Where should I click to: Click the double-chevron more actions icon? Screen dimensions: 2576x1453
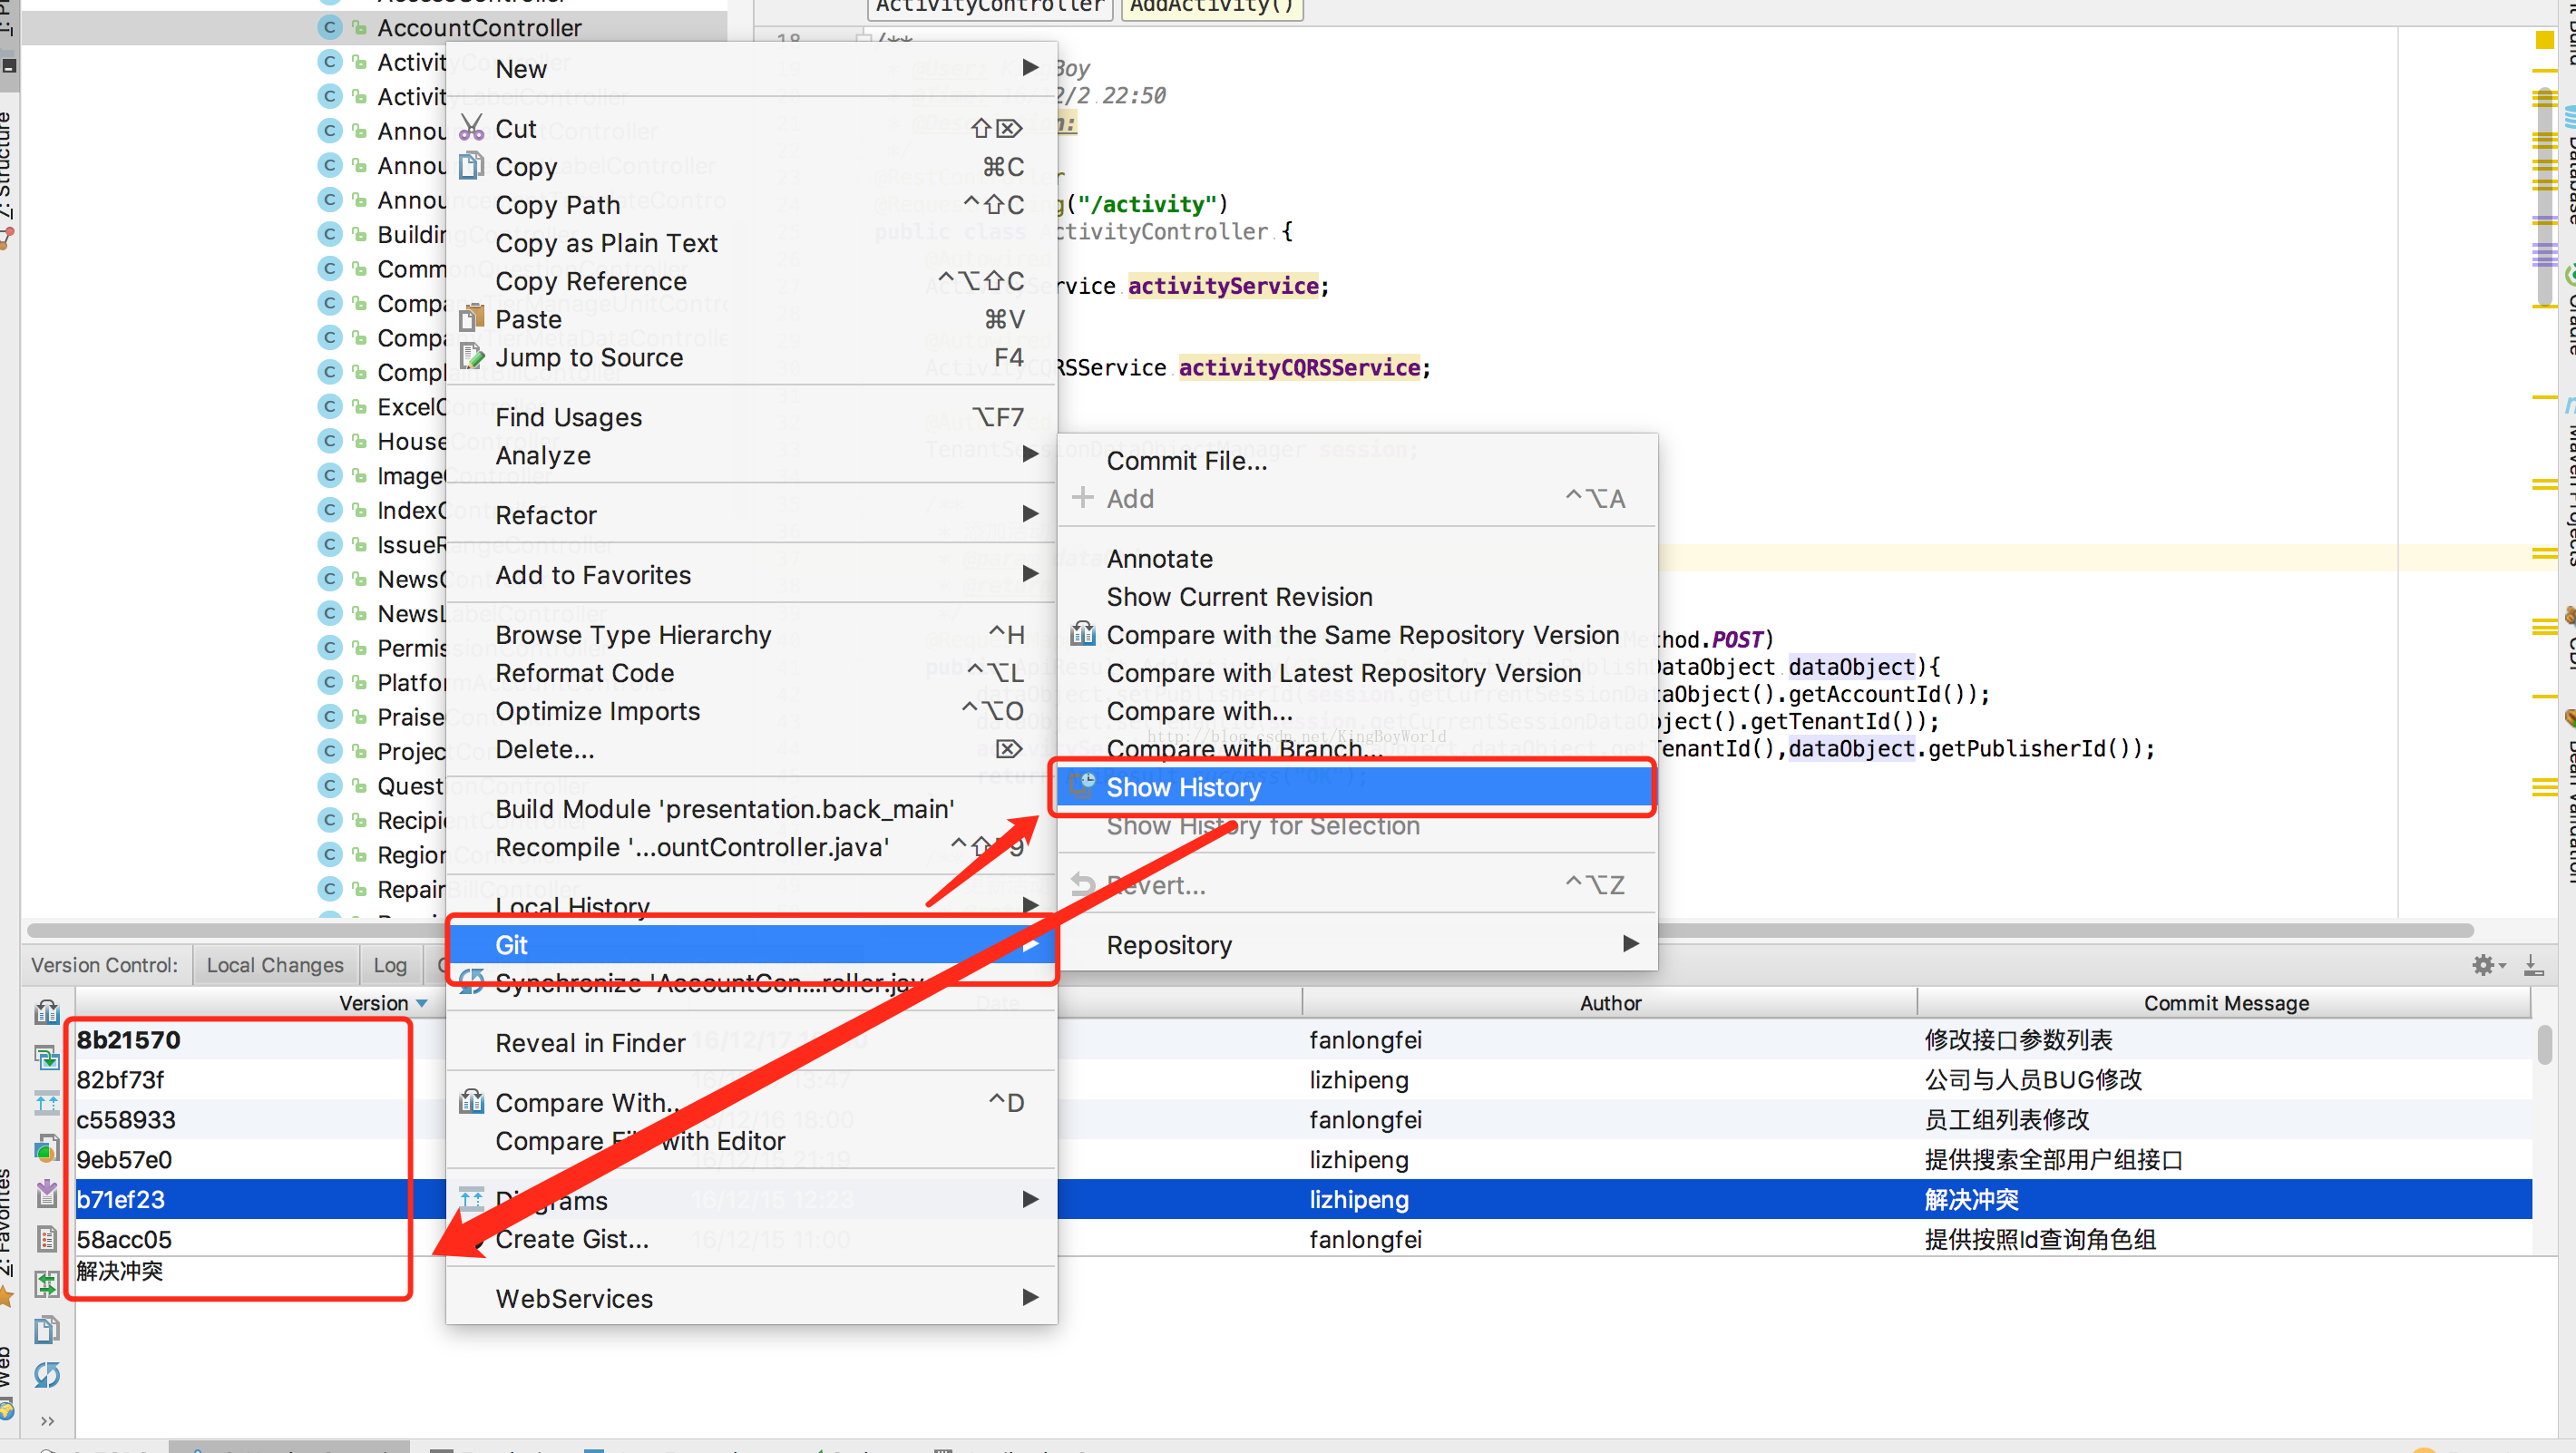[x=46, y=1420]
